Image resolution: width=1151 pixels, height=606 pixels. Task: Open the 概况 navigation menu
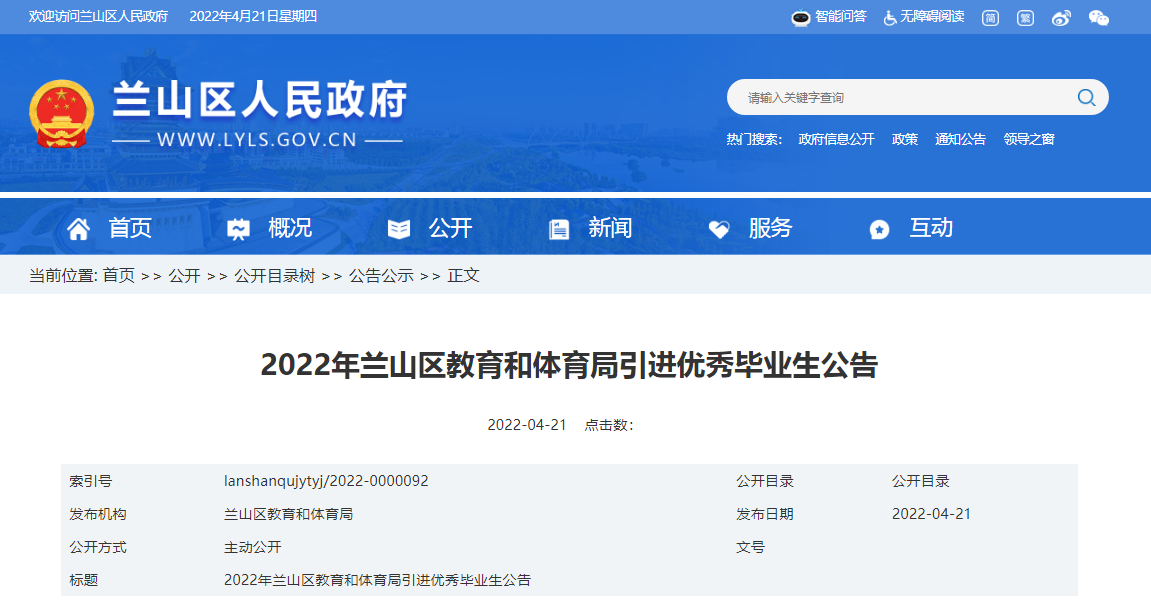pos(290,228)
